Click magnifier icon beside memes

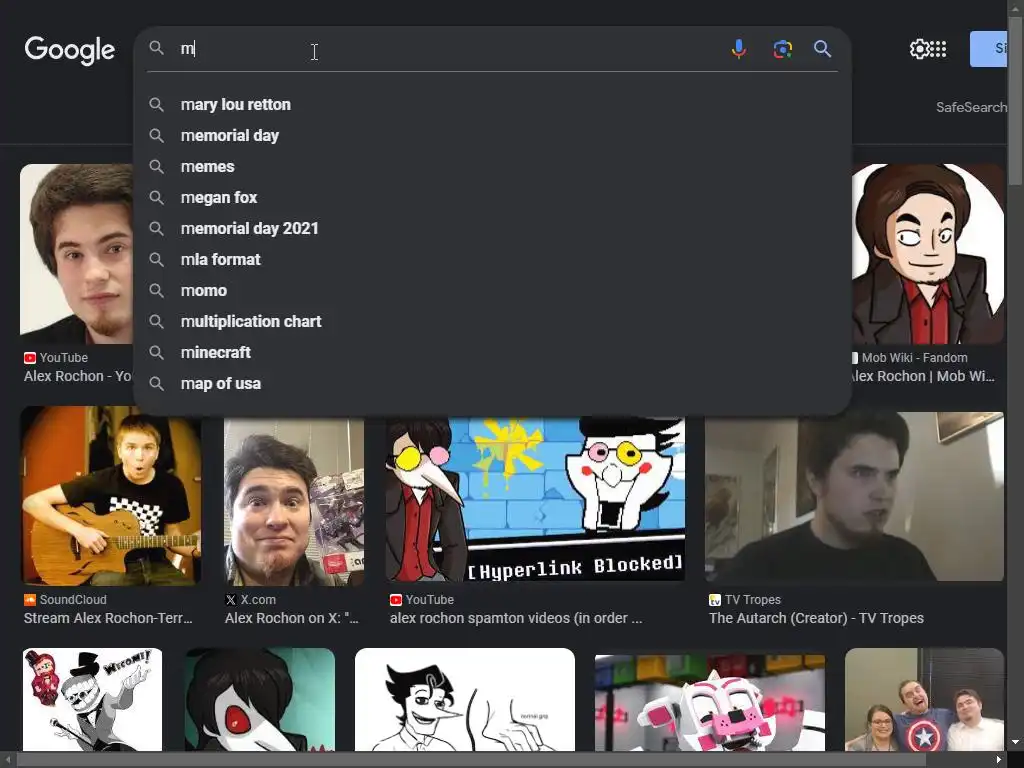point(156,167)
